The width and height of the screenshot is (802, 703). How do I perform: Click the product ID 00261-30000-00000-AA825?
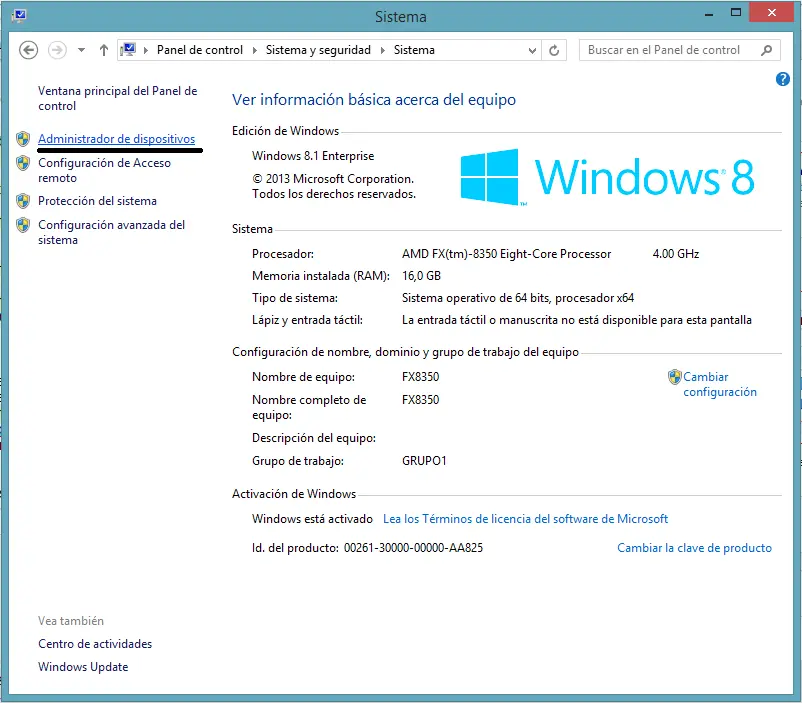tap(413, 548)
